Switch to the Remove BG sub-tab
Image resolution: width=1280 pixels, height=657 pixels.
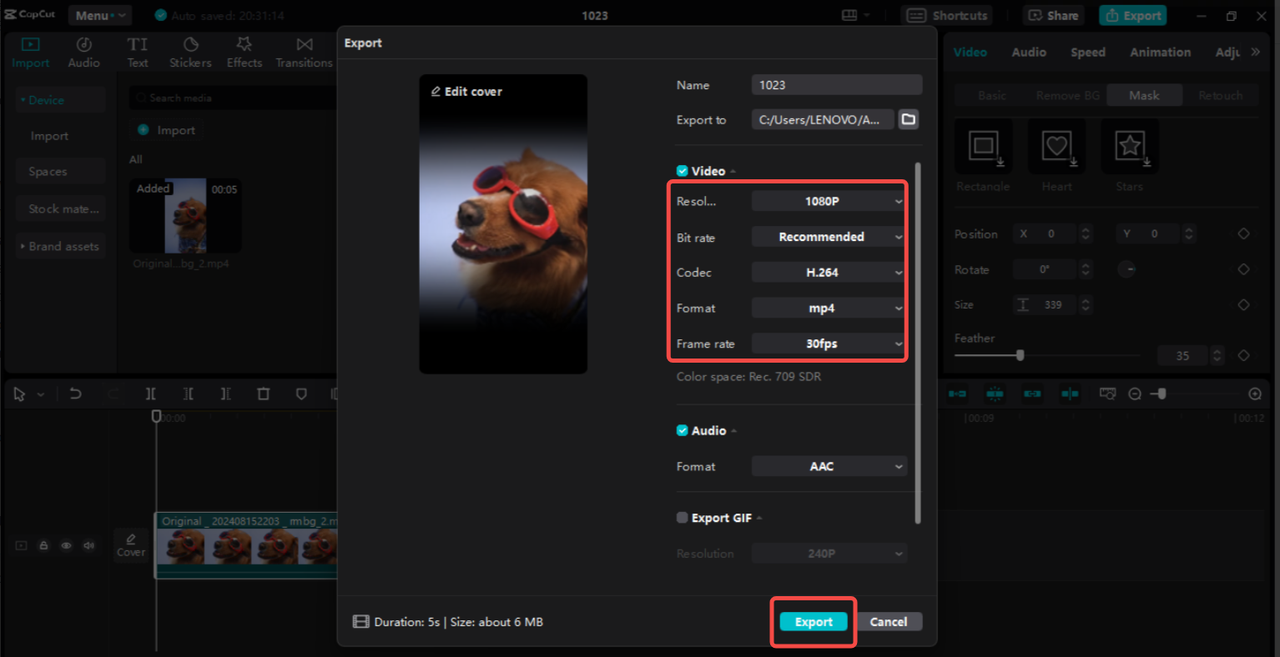click(1068, 95)
